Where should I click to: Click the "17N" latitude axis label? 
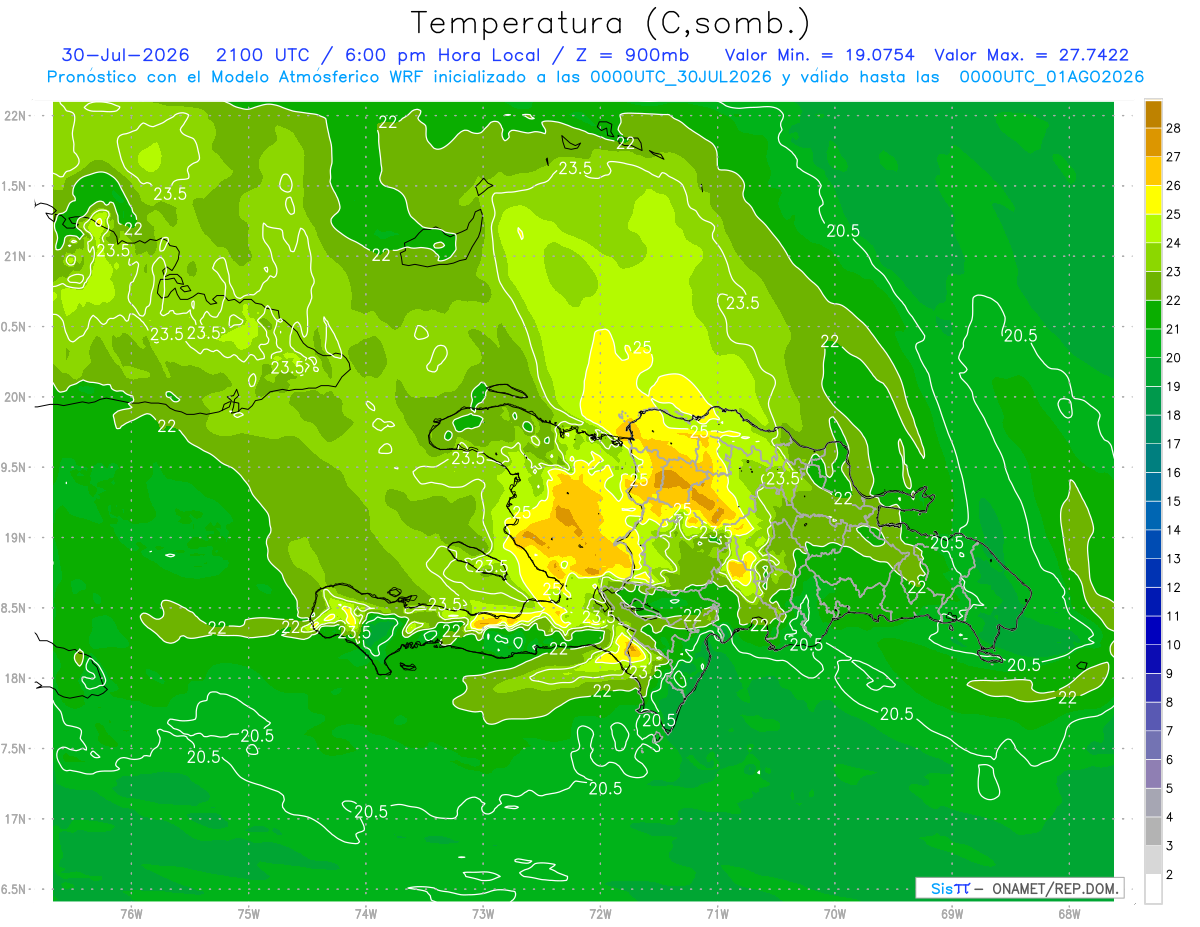(17, 819)
